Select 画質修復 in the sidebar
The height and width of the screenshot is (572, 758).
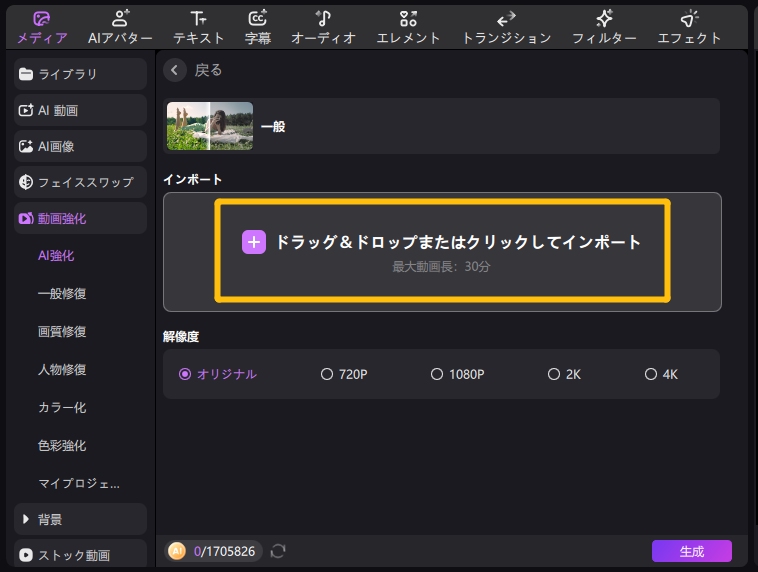(x=62, y=332)
